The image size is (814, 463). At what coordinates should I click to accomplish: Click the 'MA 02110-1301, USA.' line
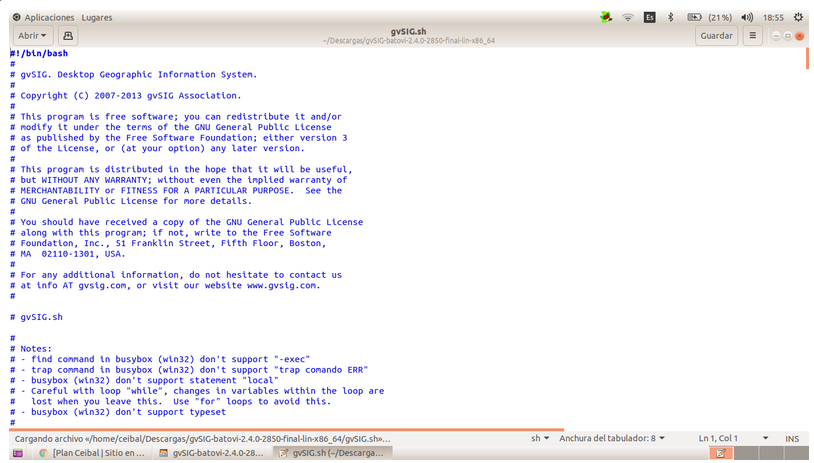pyautogui.click(x=67, y=254)
